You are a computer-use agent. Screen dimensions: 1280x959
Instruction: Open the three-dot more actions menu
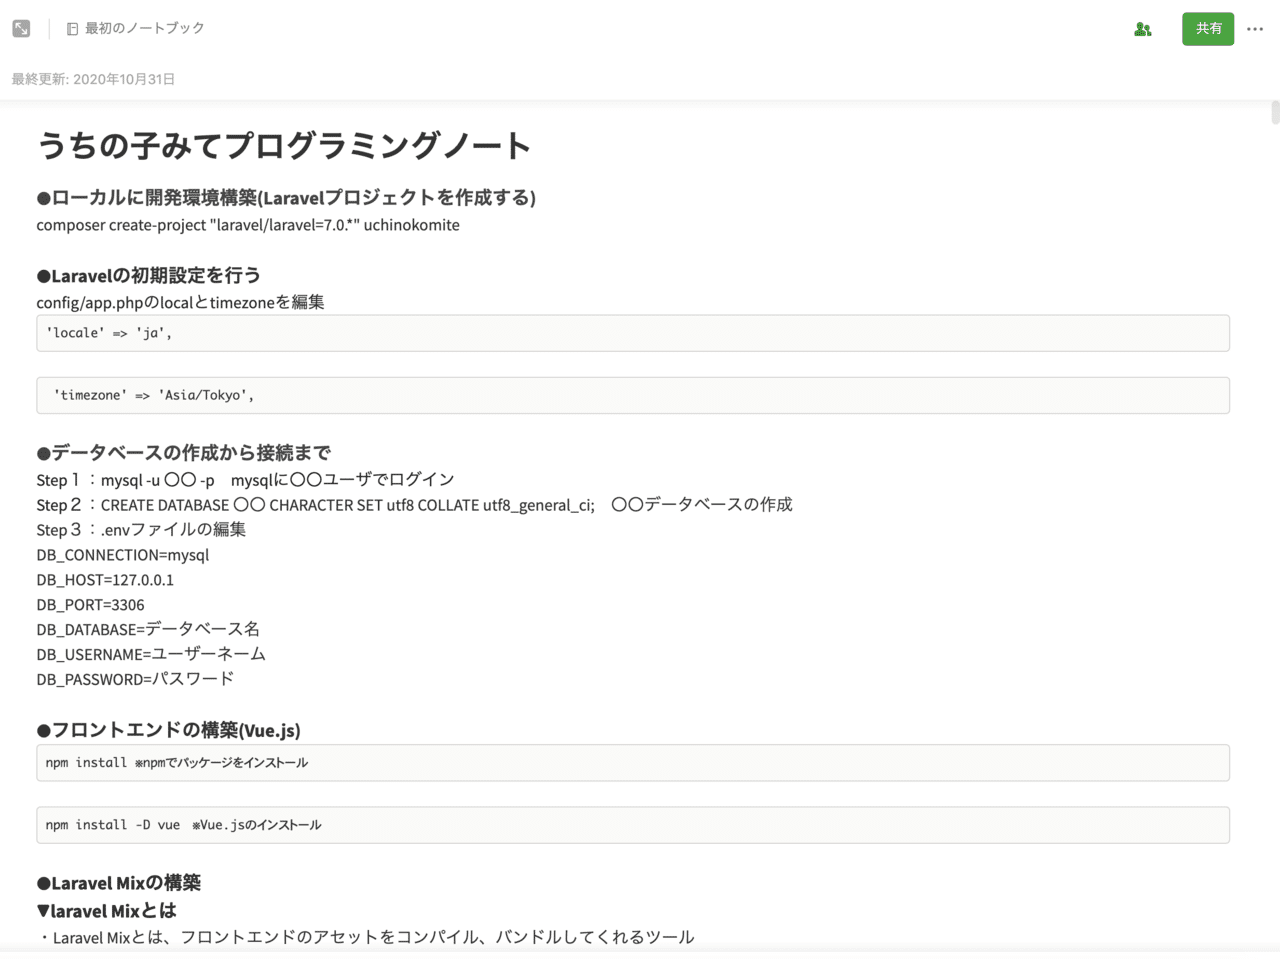pyautogui.click(x=1255, y=29)
